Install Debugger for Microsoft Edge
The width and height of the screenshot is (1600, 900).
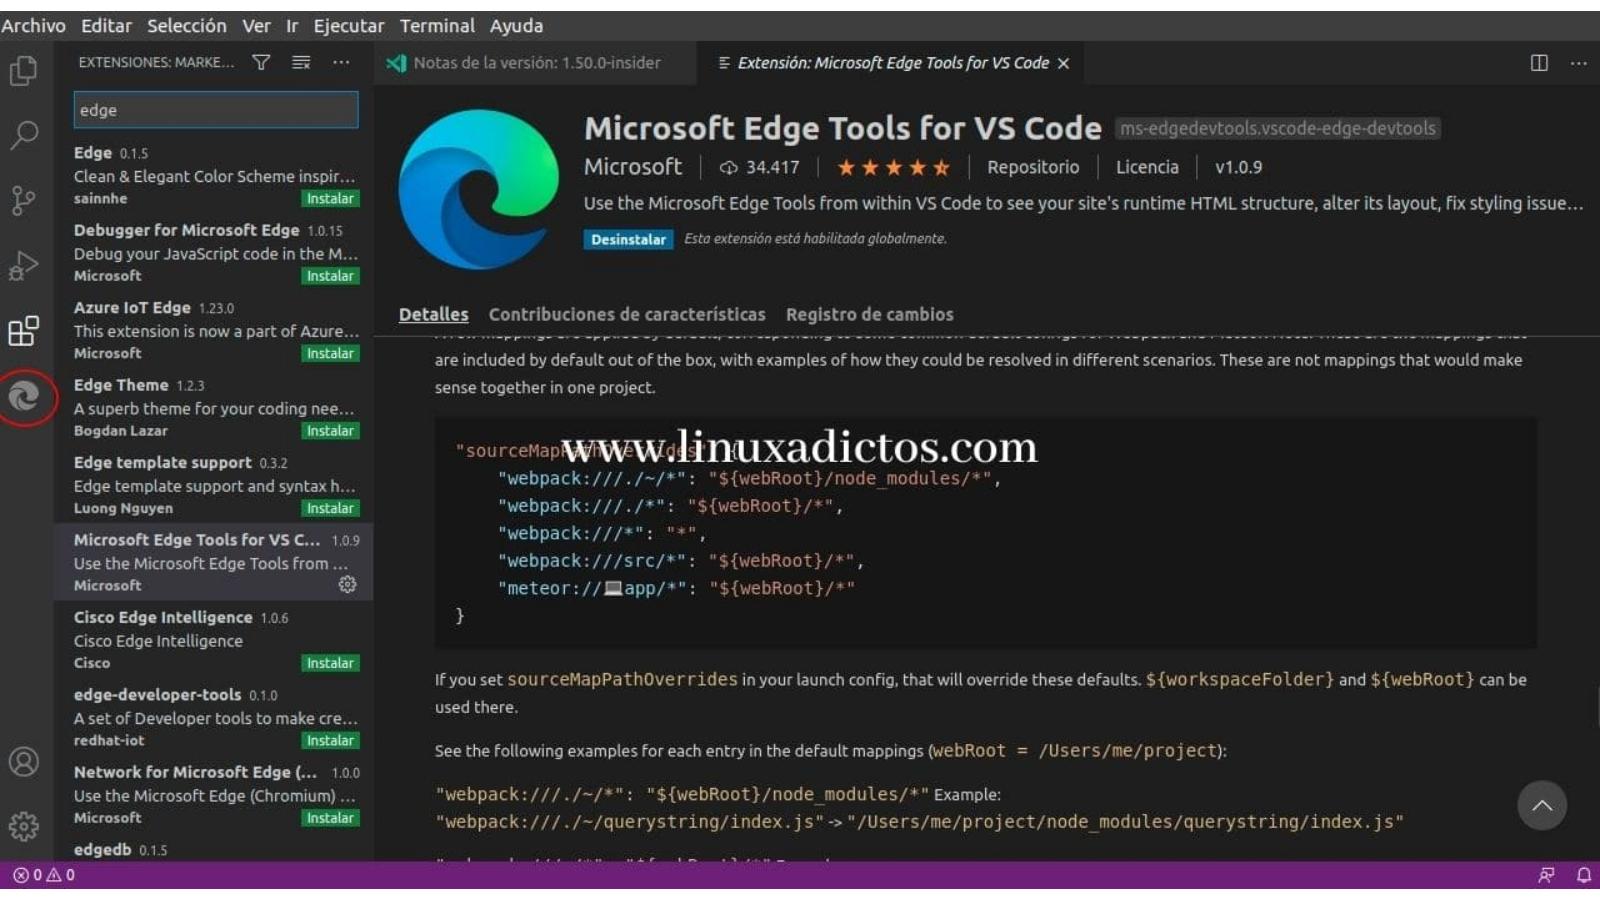pos(330,276)
